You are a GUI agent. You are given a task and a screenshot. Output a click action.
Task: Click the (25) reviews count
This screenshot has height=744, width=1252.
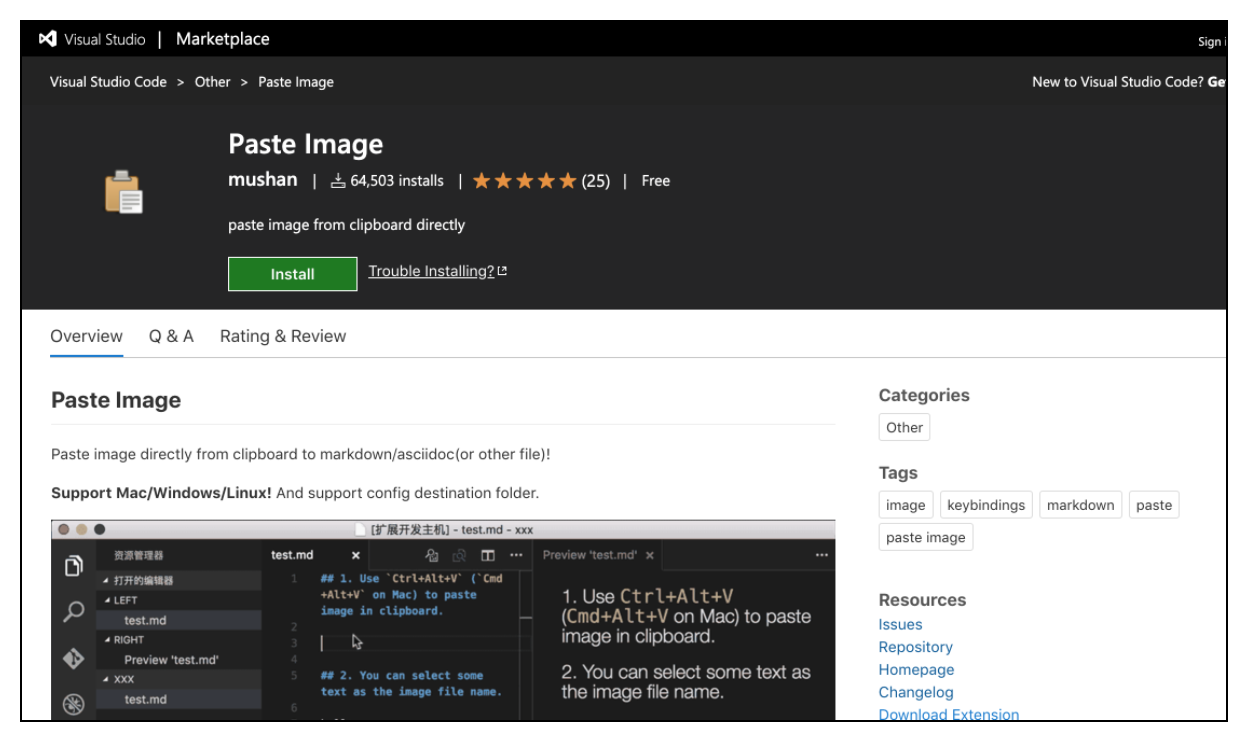(x=596, y=181)
